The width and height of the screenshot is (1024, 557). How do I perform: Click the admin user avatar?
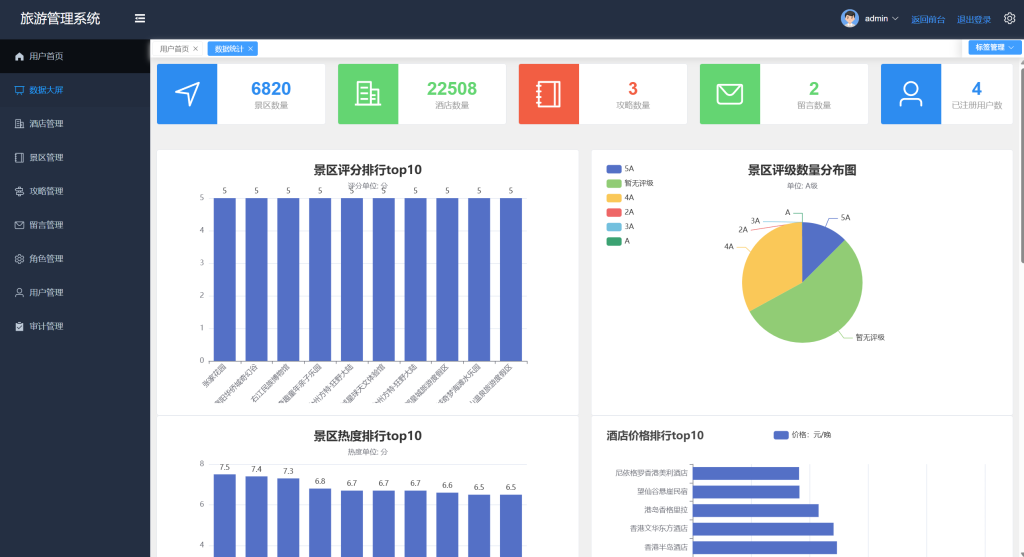849,18
